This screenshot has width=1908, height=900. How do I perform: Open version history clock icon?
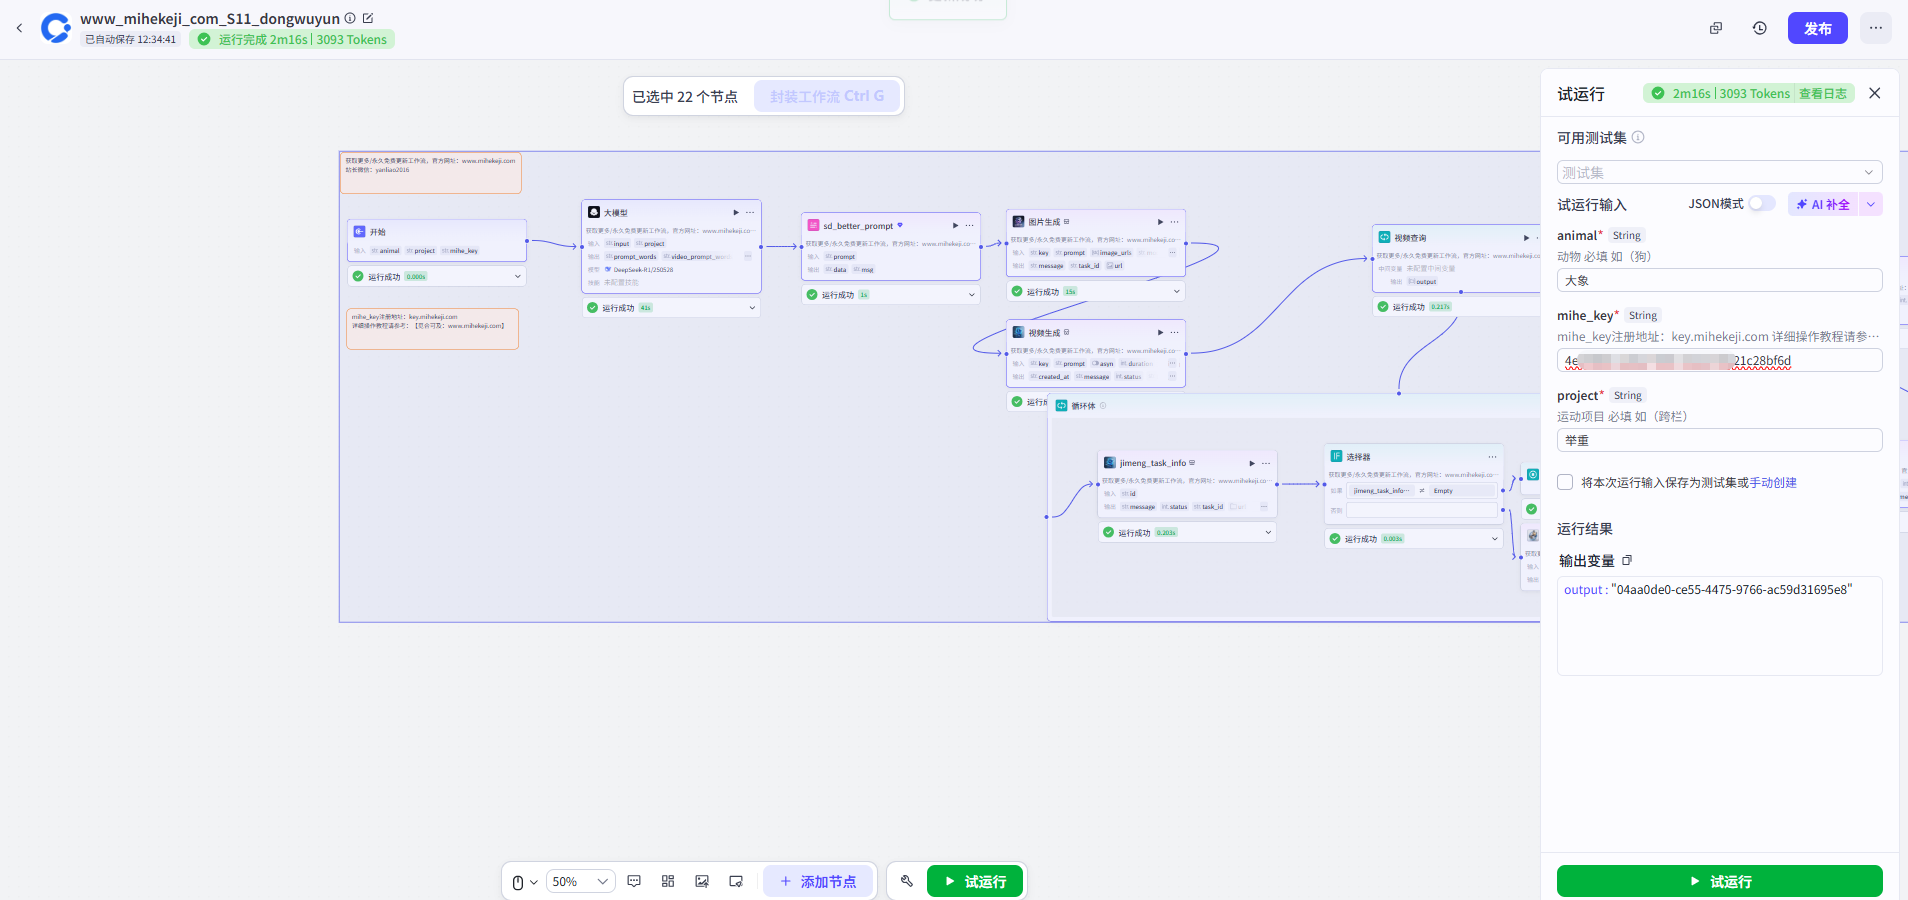tap(1760, 28)
